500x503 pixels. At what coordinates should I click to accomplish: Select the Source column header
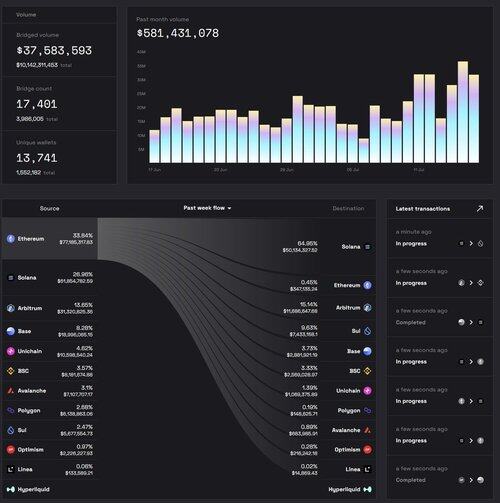[49, 208]
